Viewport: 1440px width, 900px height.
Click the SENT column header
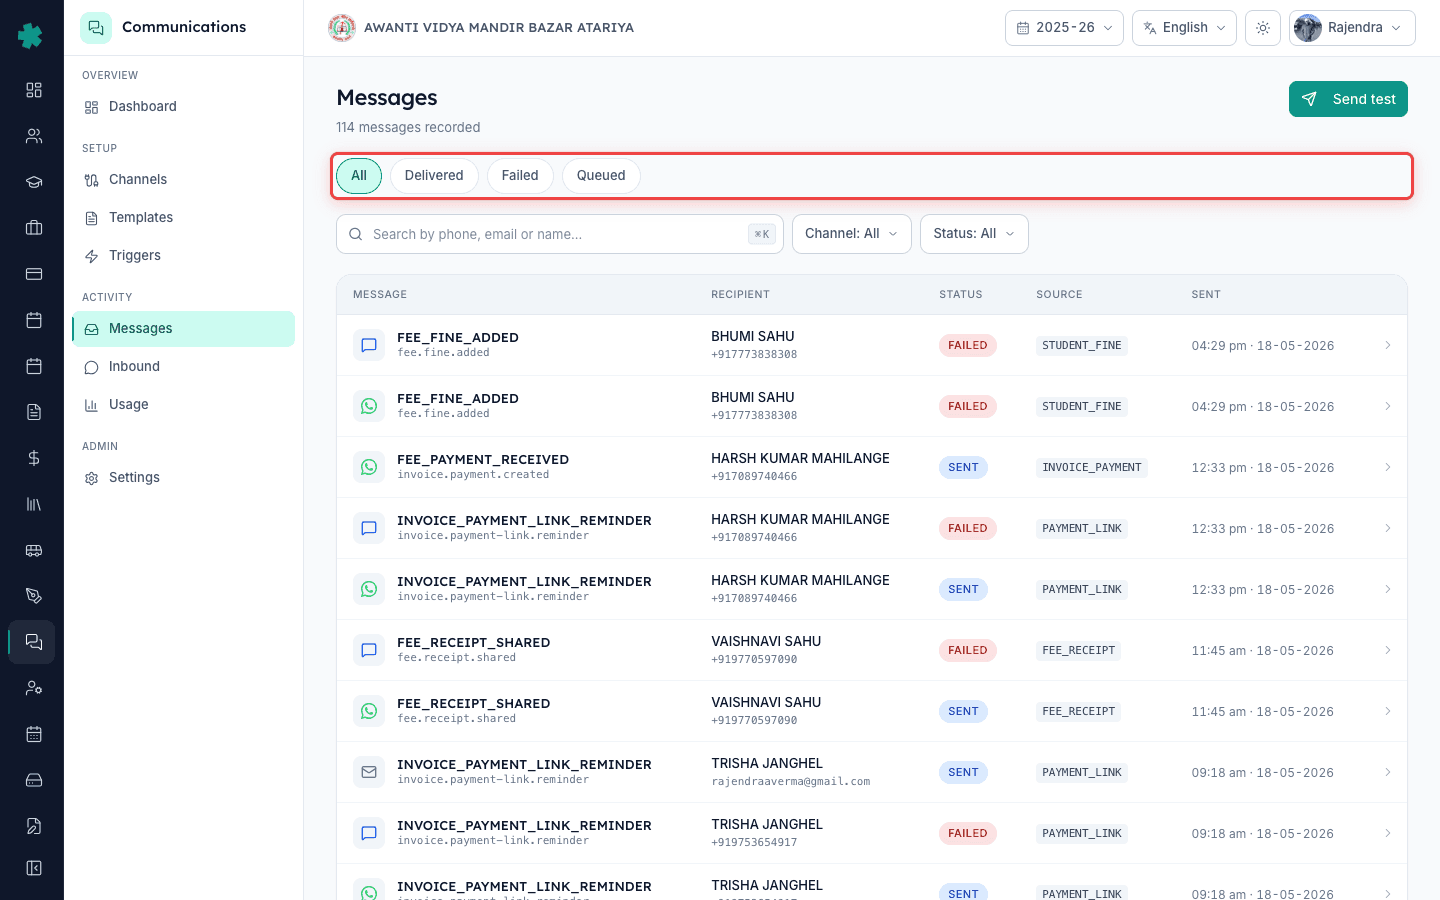1206,295
